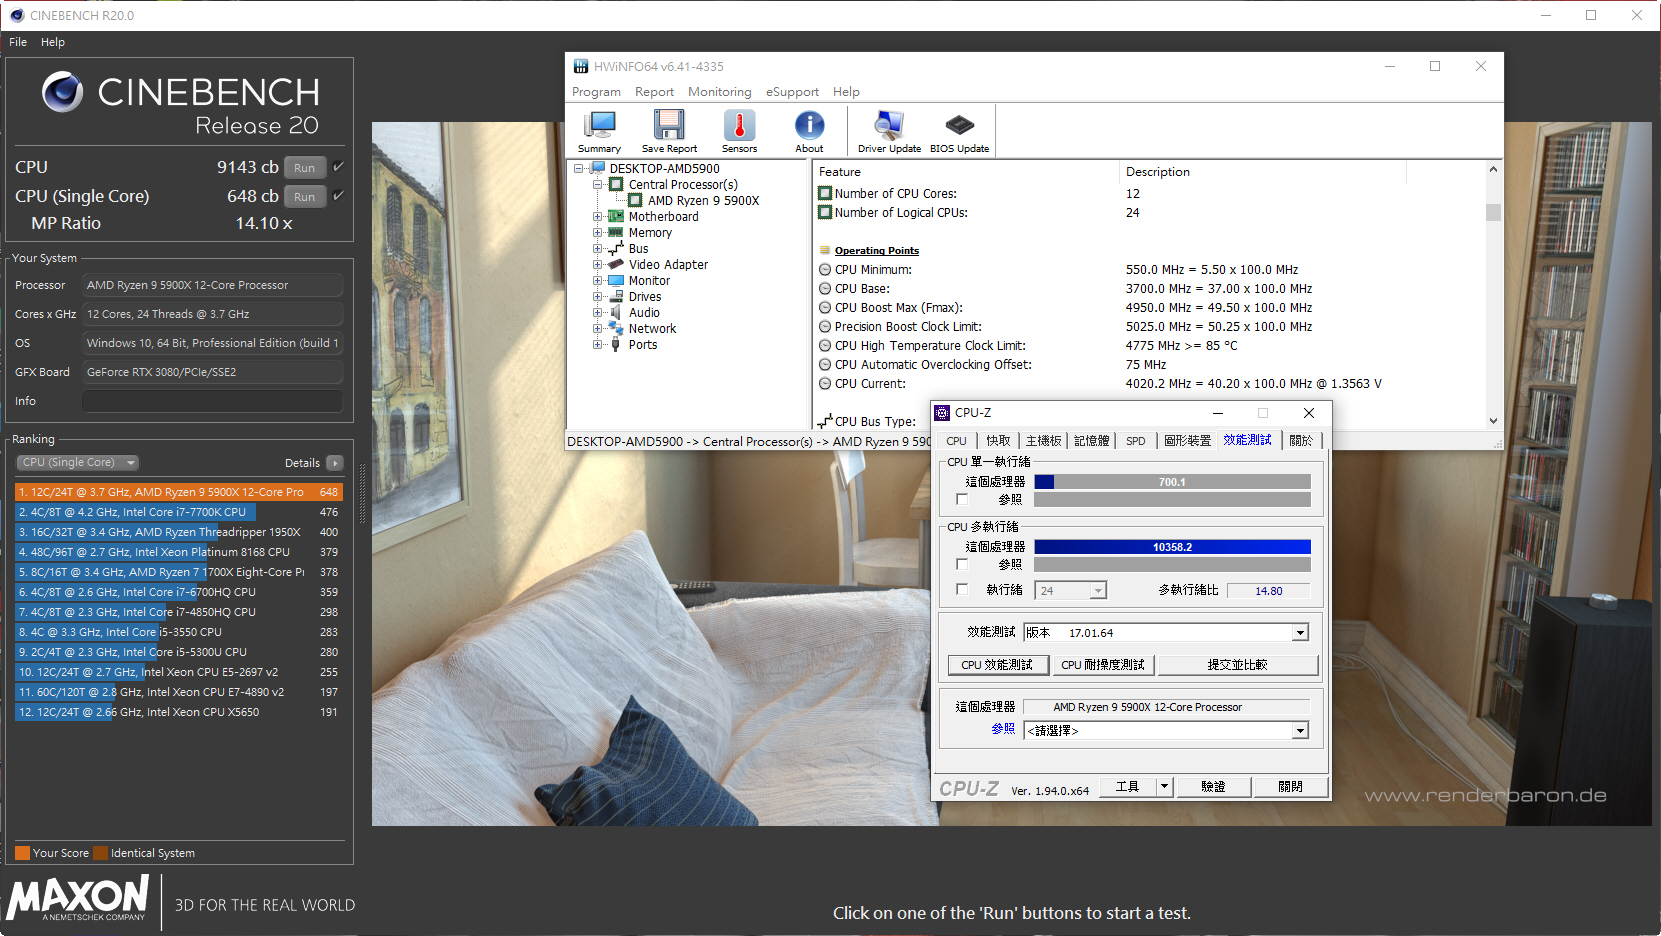Click the multi thread 10358.2 score bar
Image resolution: width=1661 pixels, height=936 pixels.
[x=1172, y=547]
